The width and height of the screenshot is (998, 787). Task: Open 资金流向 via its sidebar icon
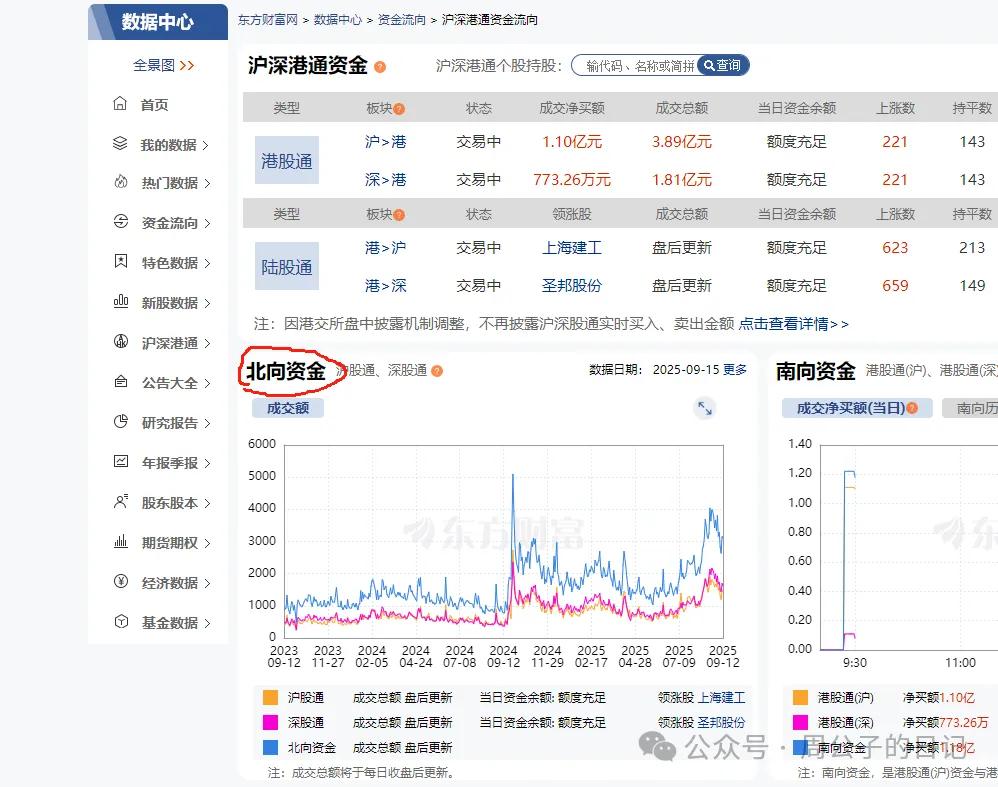pyautogui.click(x=120, y=222)
